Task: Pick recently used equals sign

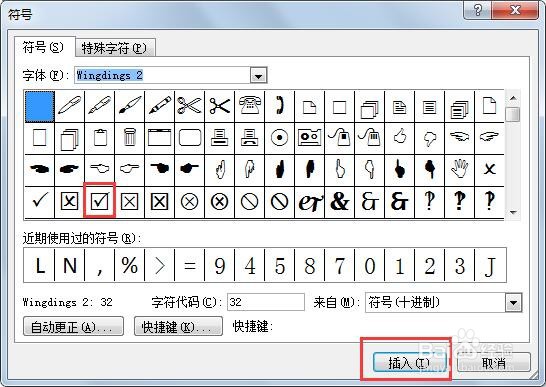Action: tap(189, 265)
